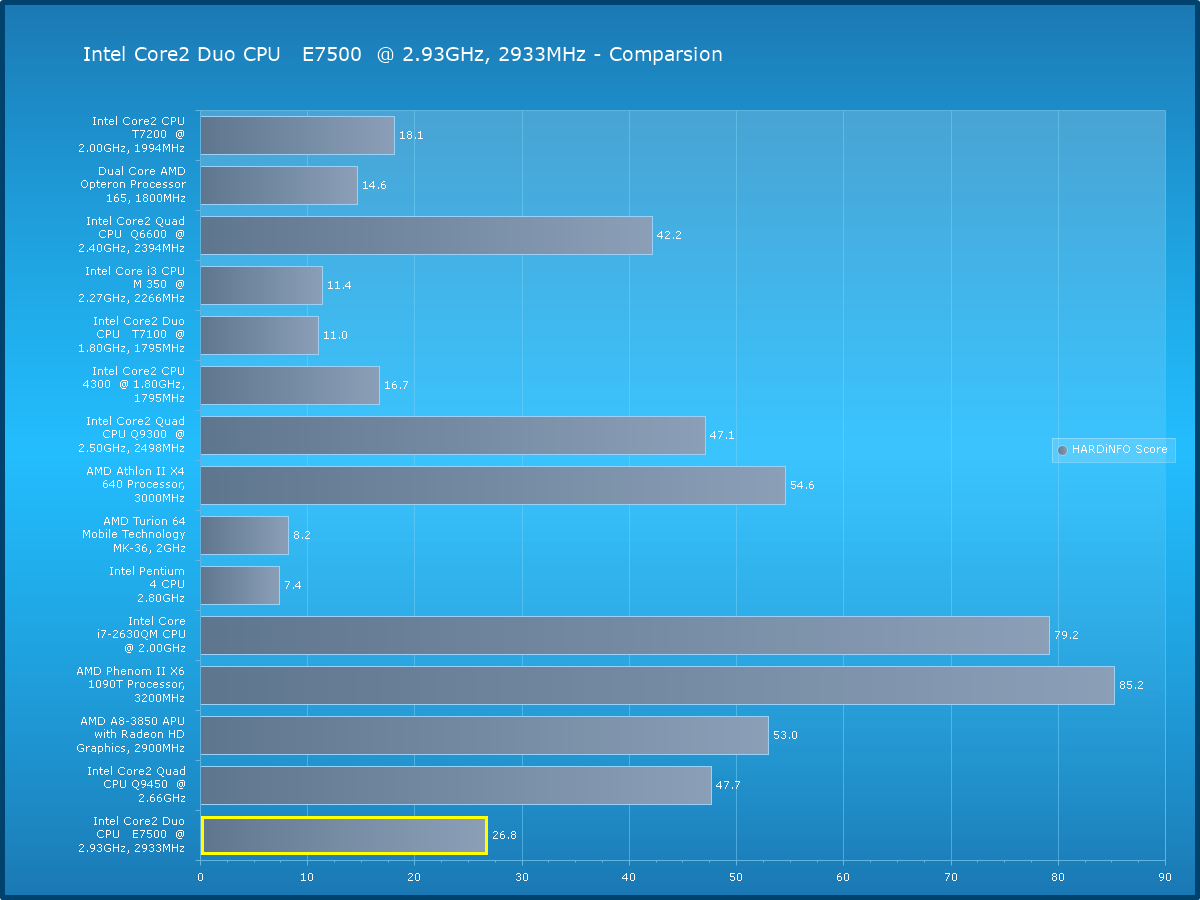Click the AMD Phenom II X6 label
This screenshot has height=900, width=1200.
pyautogui.click(x=131, y=685)
